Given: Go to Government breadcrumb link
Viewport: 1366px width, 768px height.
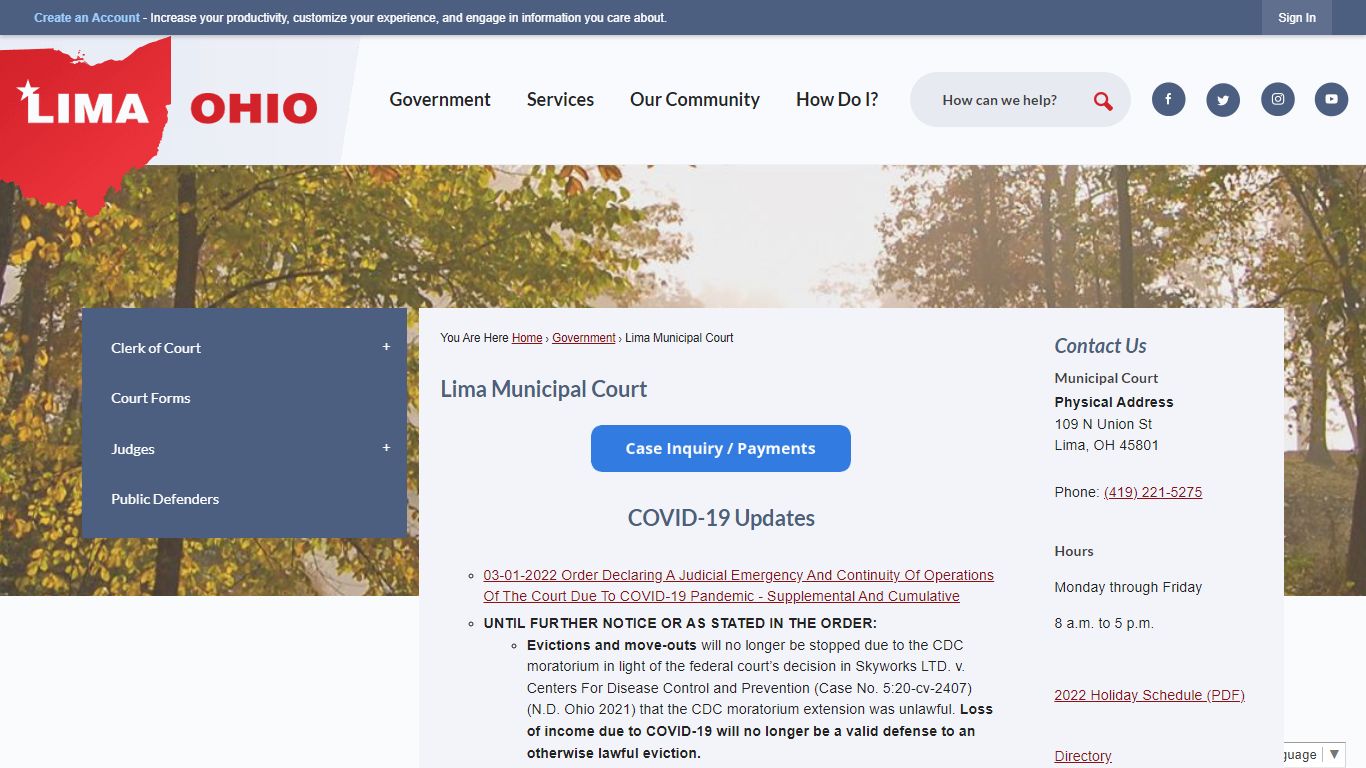Looking at the screenshot, I should [x=584, y=338].
